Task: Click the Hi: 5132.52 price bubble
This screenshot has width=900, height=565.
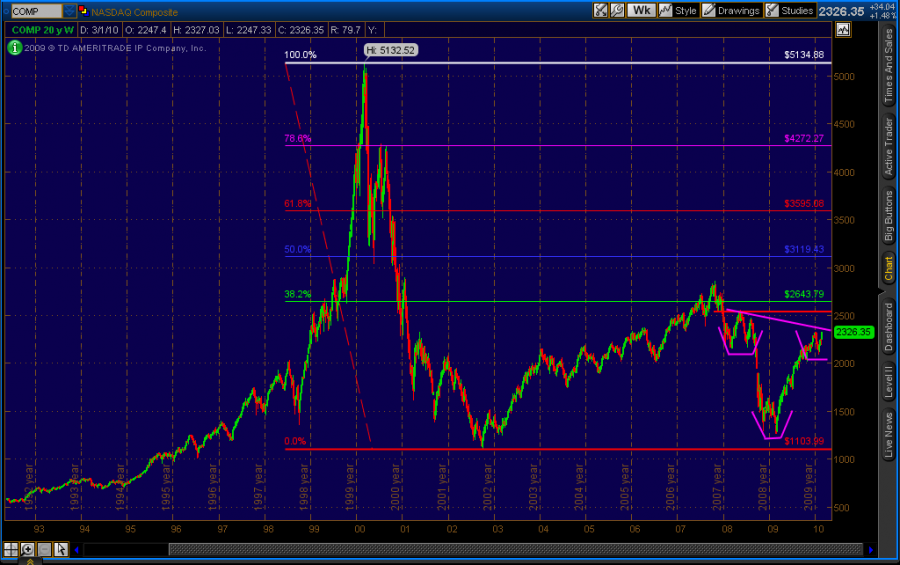Action: (x=390, y=51)
